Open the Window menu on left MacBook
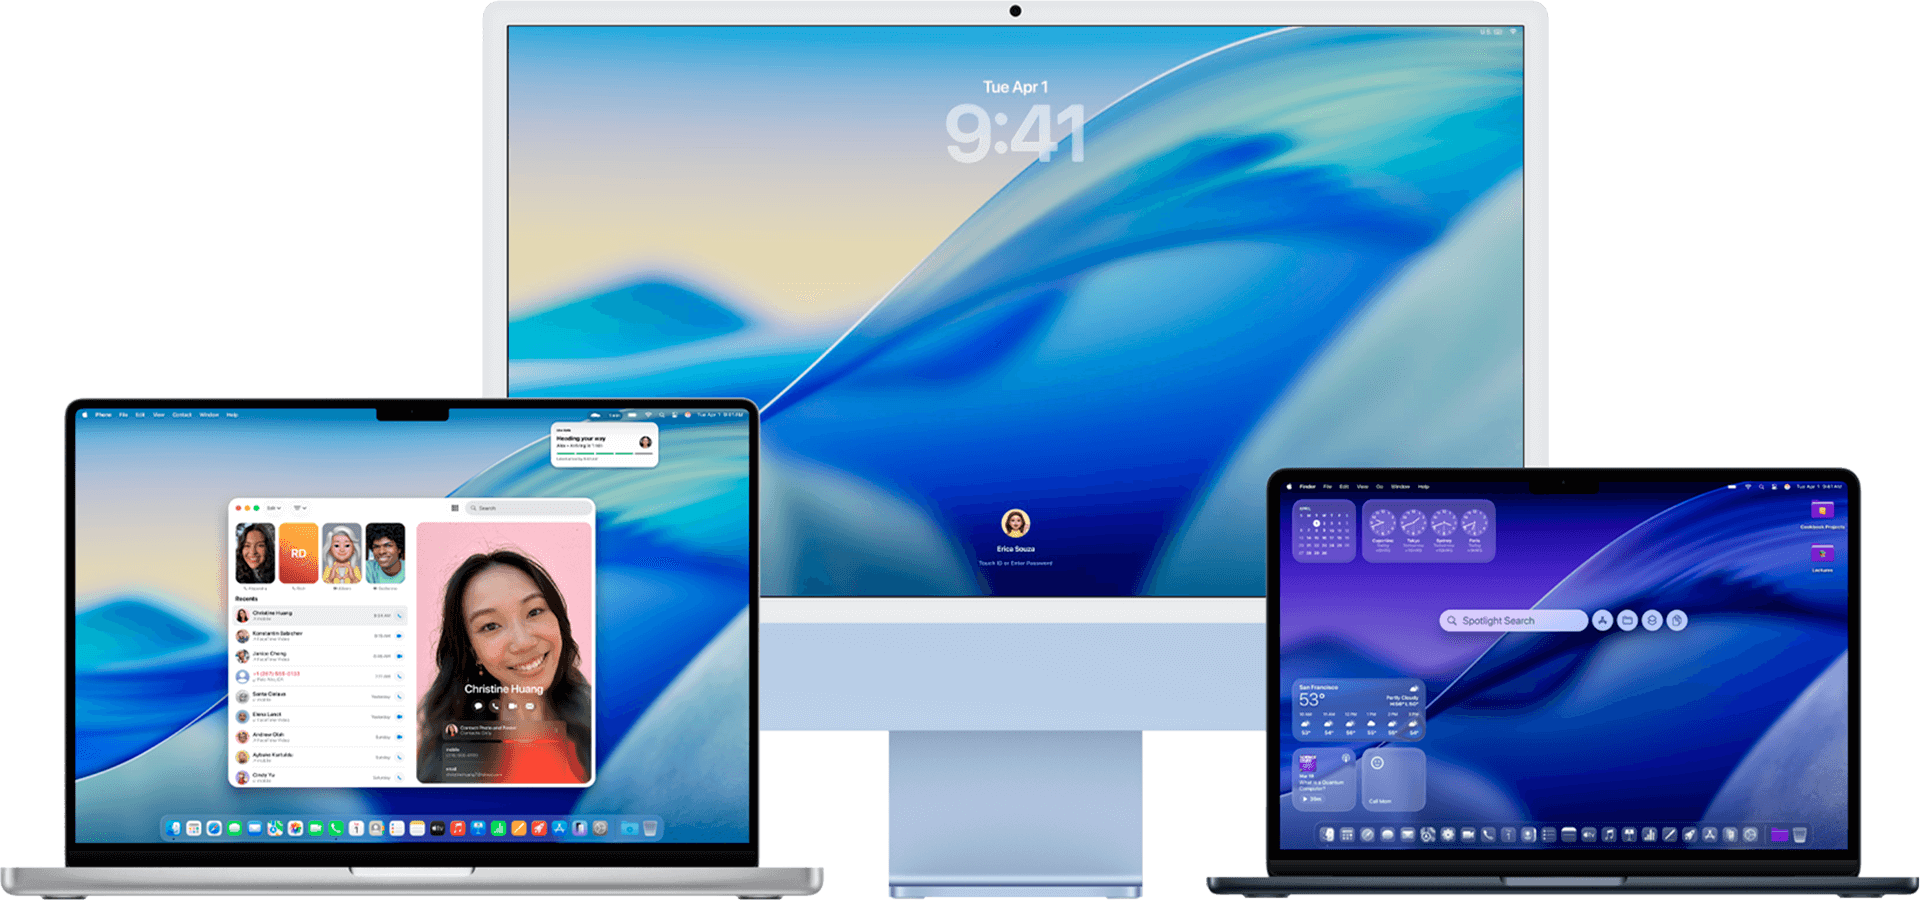 point(209,414)
